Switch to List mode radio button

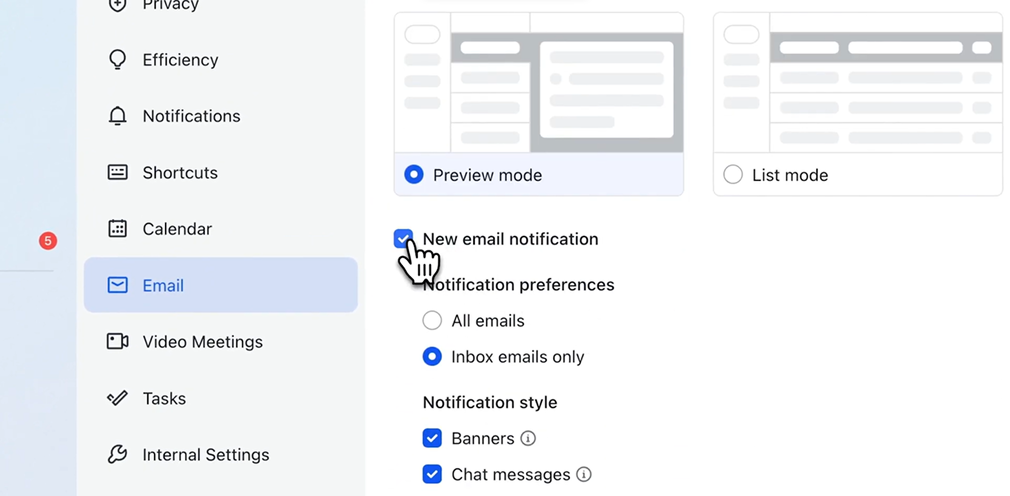[x=733, y=175]
